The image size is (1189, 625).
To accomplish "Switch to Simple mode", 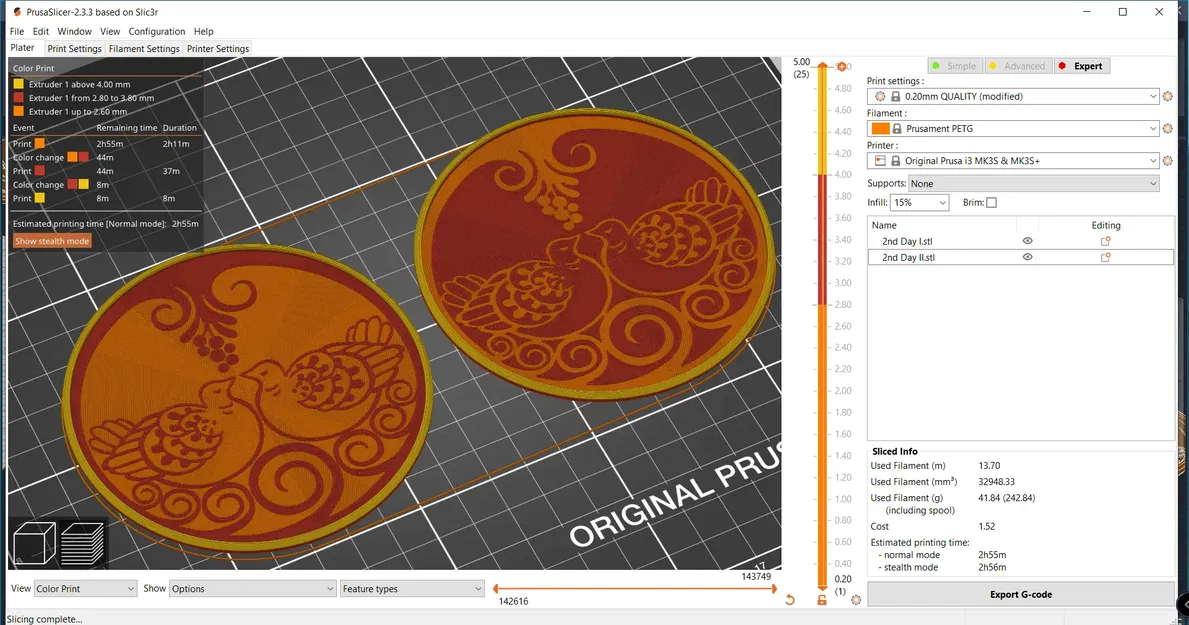I will (x=955, y=66).
